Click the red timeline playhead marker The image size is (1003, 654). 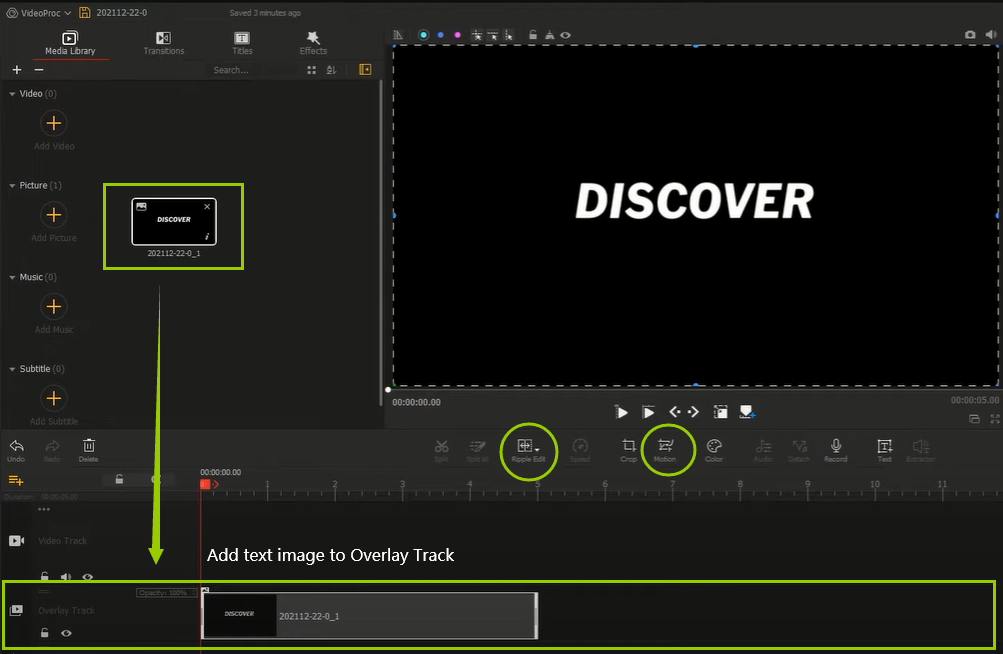click(x=205, y=484)
